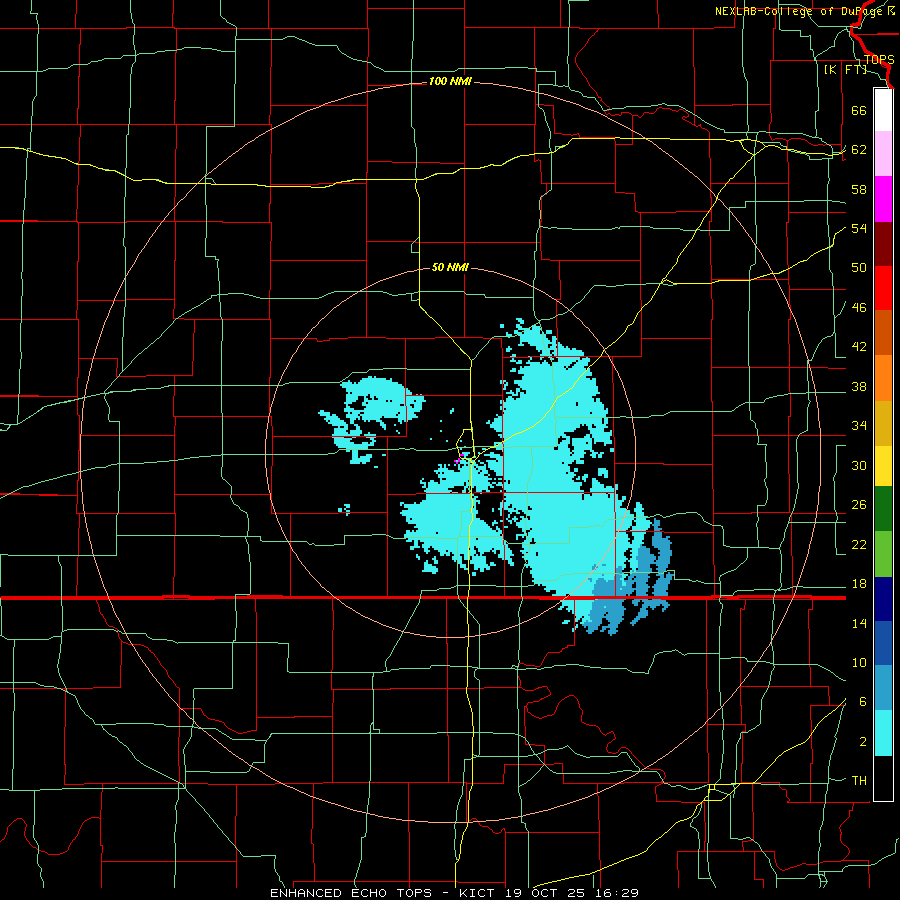Image resolution: width=900 pixels, height=900 pixels.
Task: Select the dark red legend swatch
Action: [x=883, y=243]
